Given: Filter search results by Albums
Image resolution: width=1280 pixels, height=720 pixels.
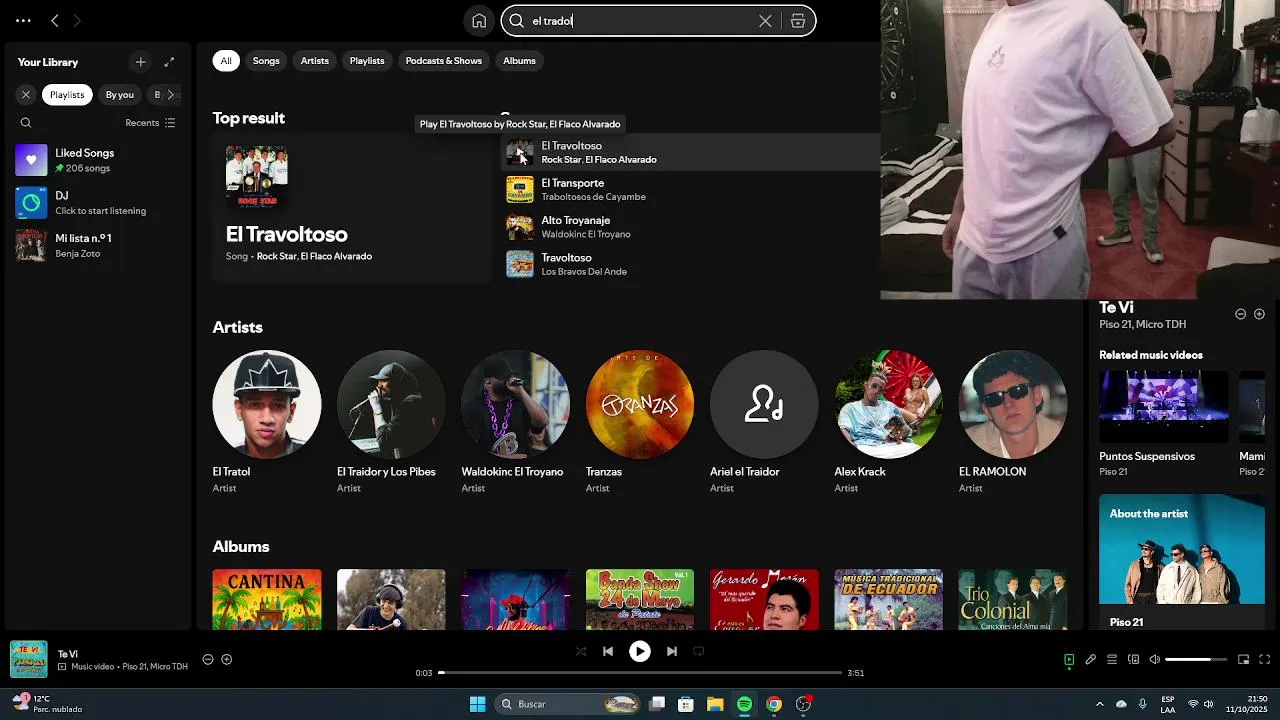Looking at the screenshot, I should click(519, 61).
